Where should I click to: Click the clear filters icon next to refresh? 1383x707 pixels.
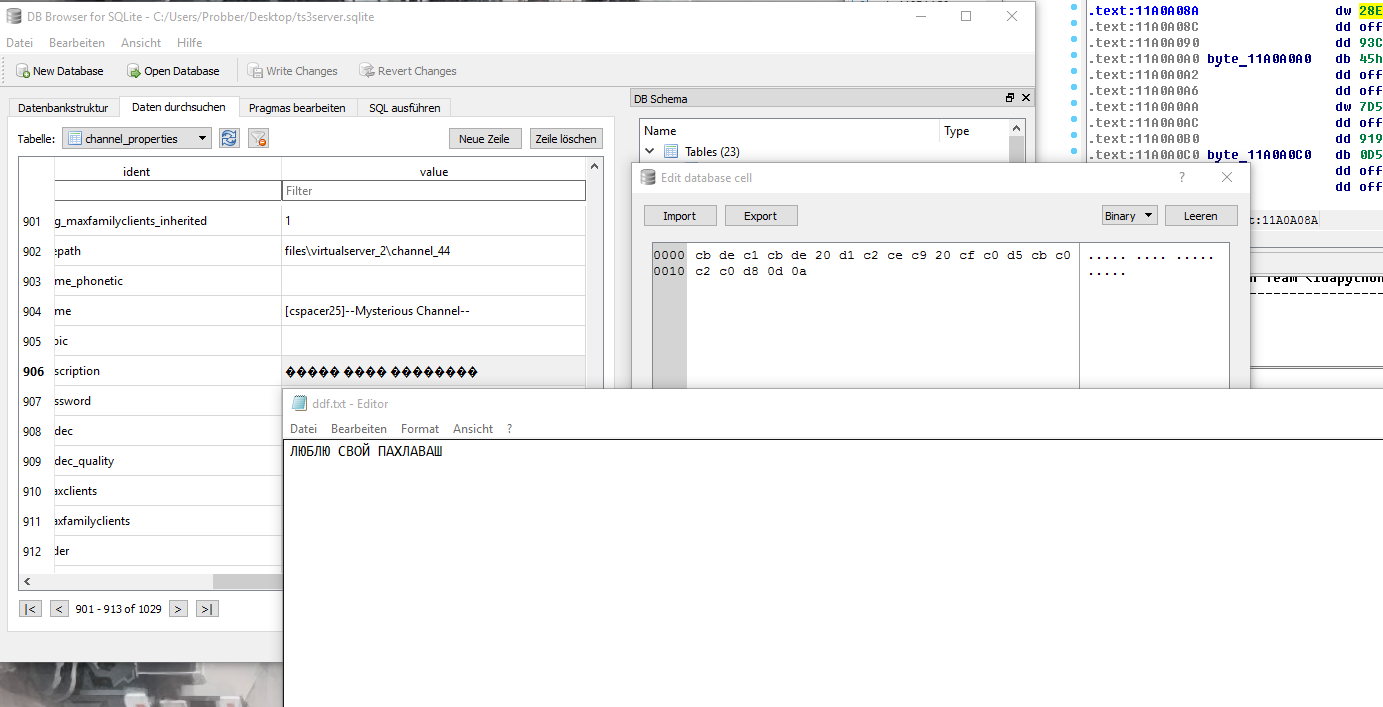pos(258,139)
